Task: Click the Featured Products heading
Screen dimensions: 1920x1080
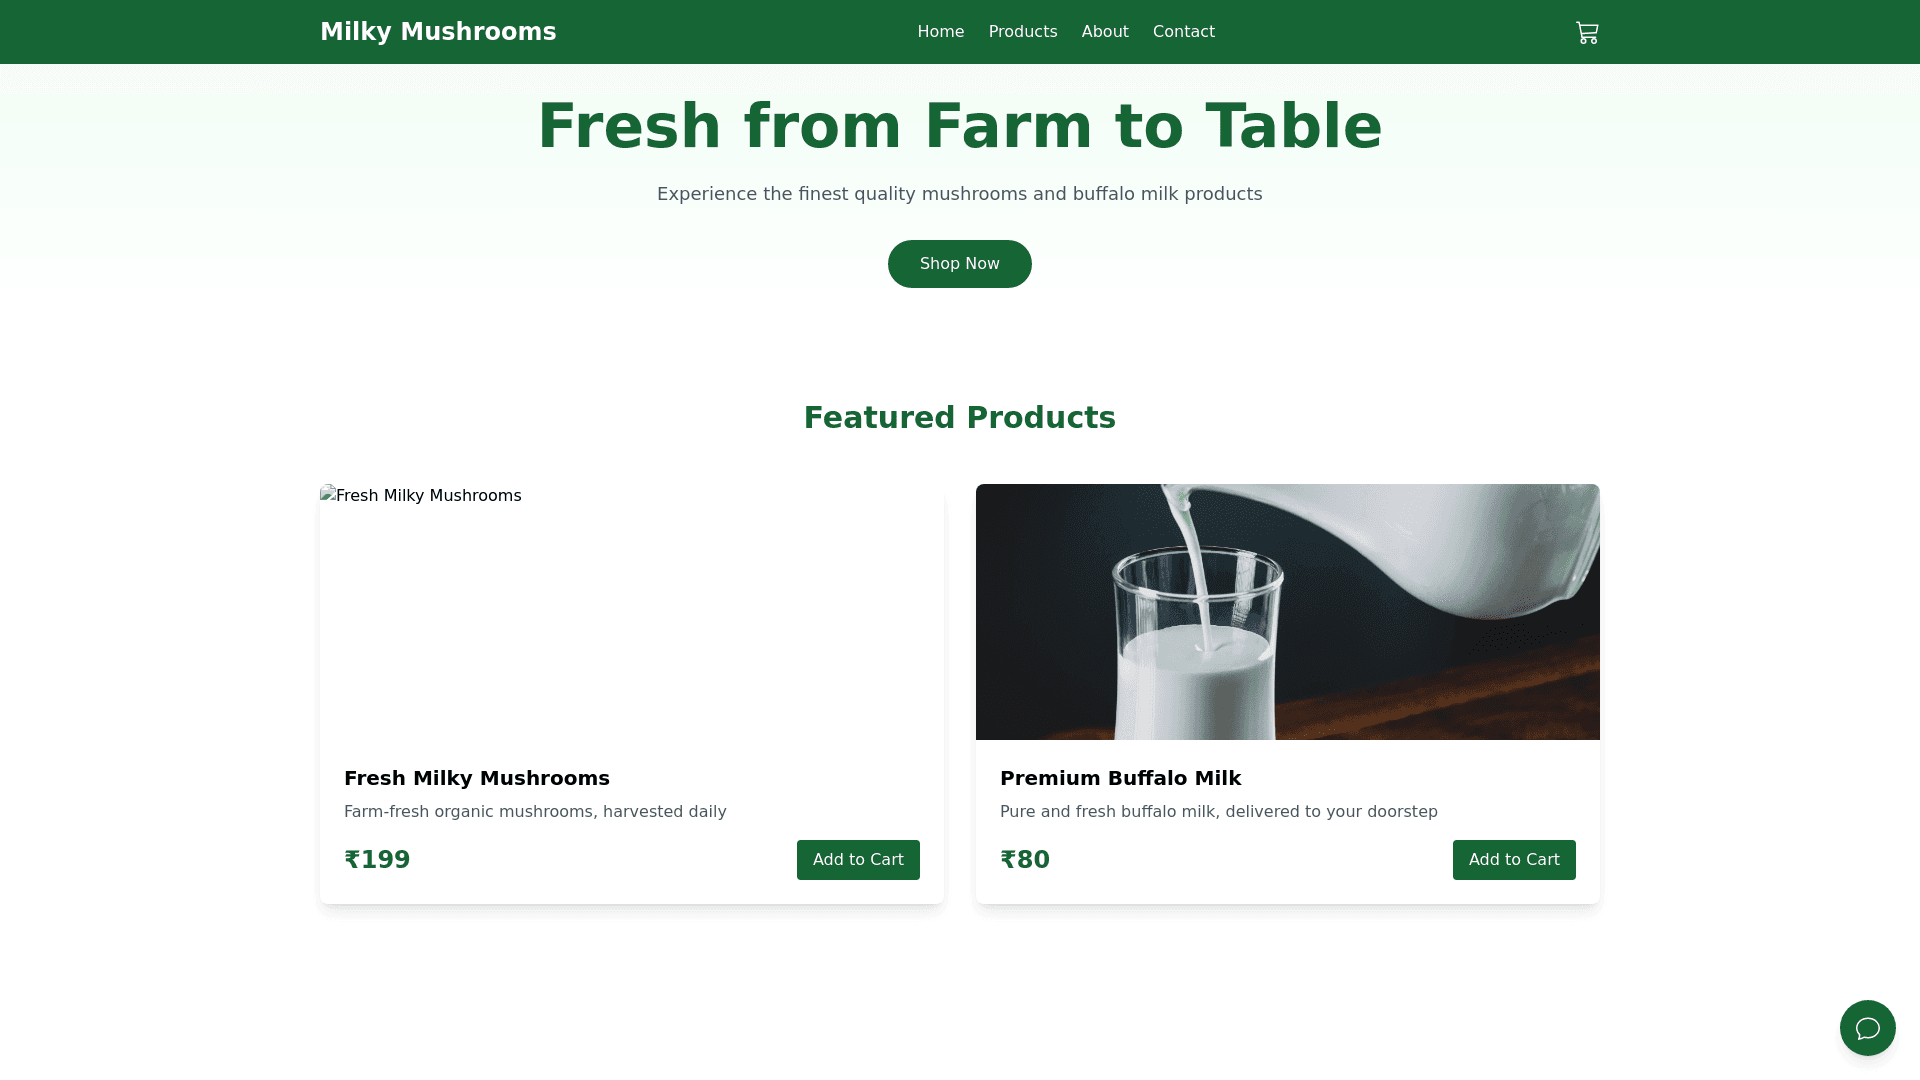Action: click(x=959, y=418)
